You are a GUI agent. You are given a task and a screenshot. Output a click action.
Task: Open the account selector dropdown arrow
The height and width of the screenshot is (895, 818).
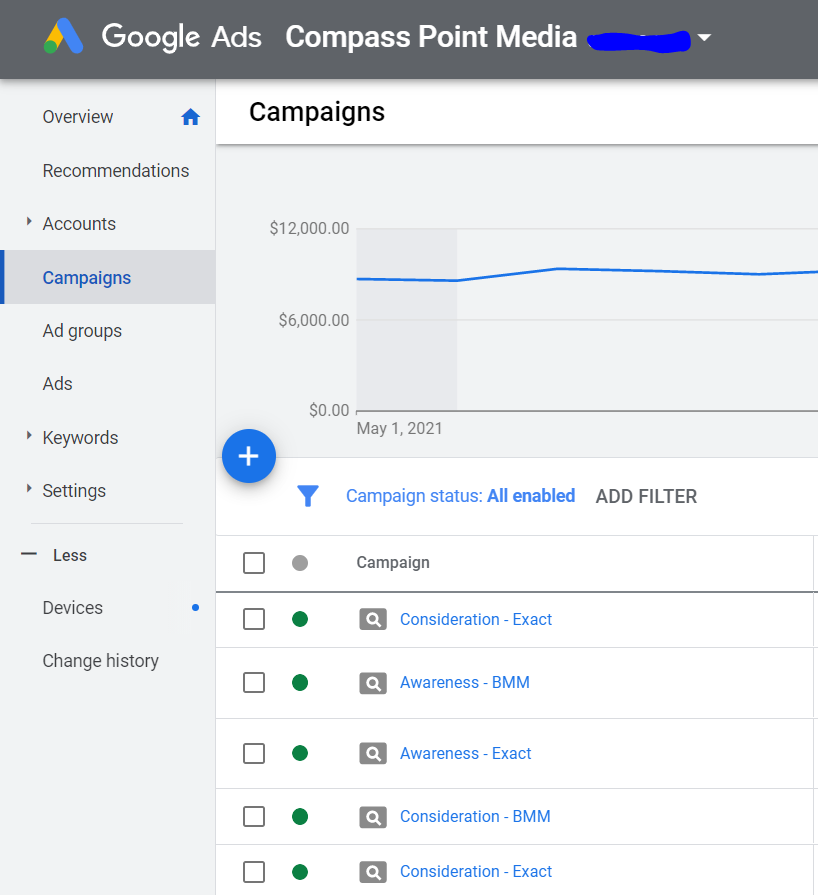706,36
